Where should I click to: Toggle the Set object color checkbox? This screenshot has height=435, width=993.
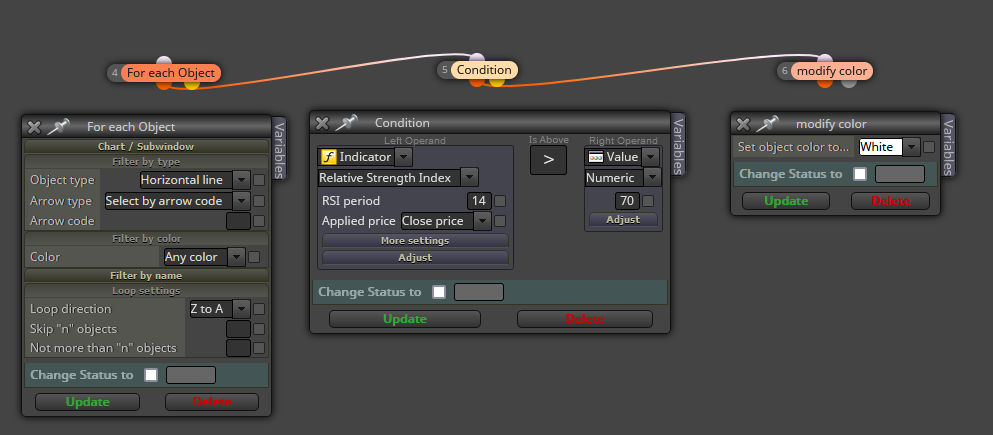(x=928, y=147)
